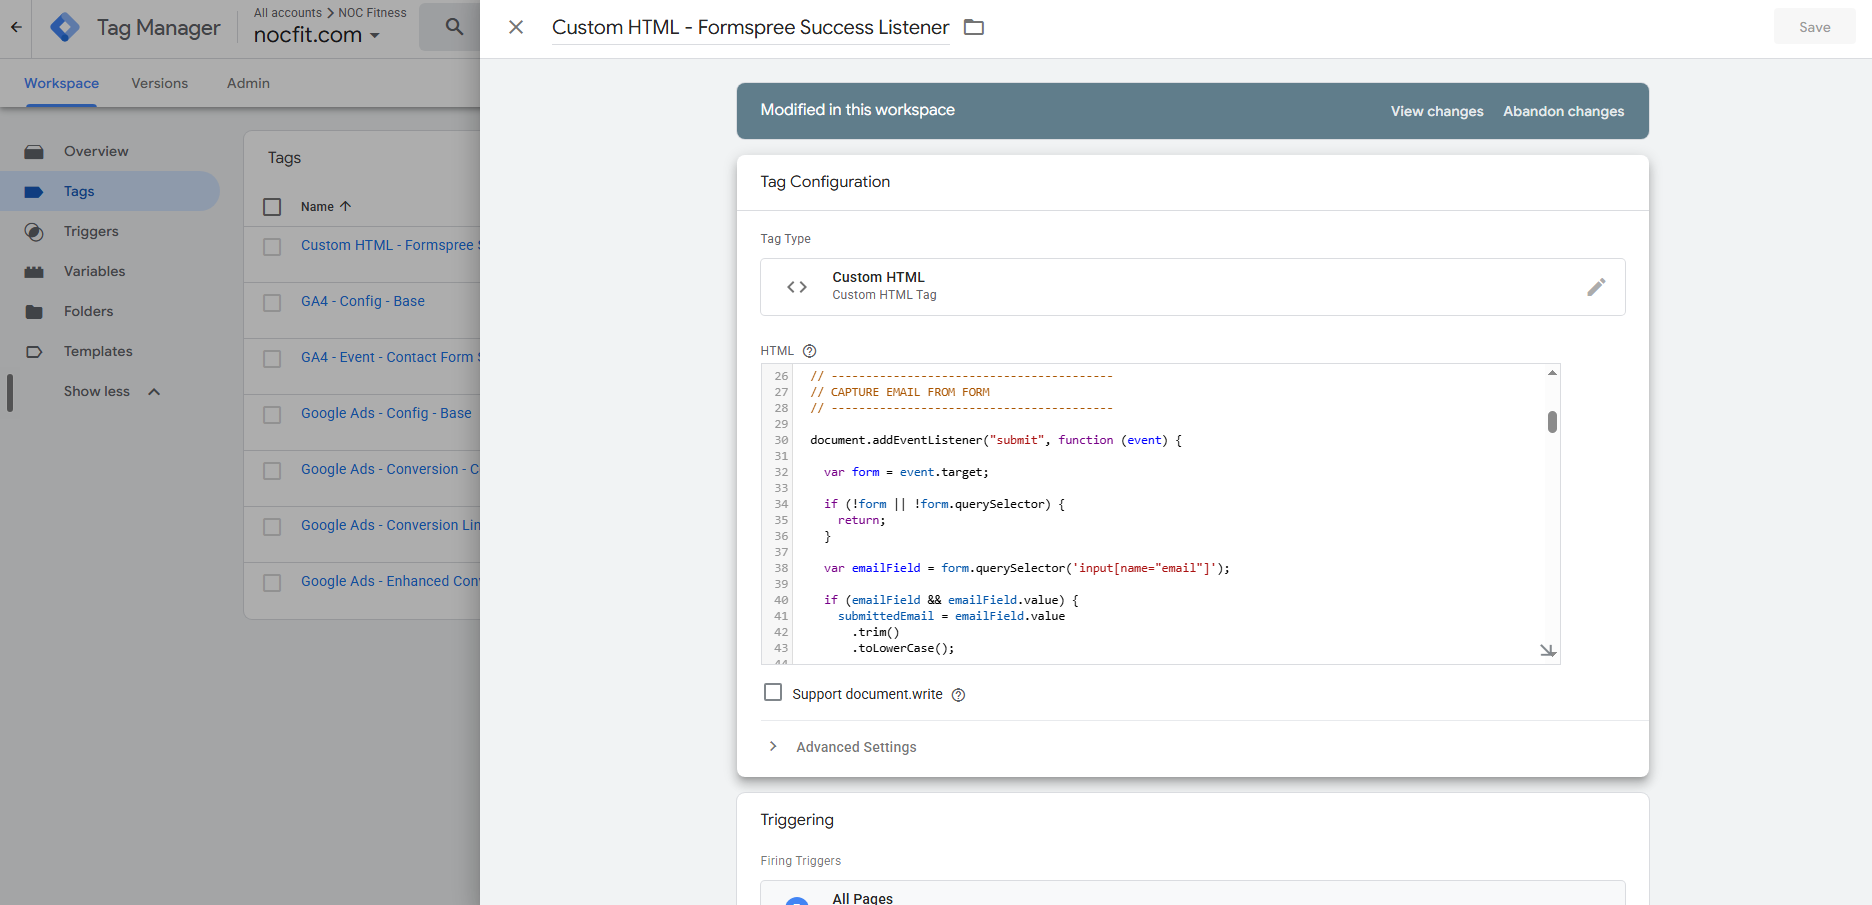Viewport: 1872px width, 905px height.
Task: Open the nocfit.com container dropdown
Action: click(317, 35)
